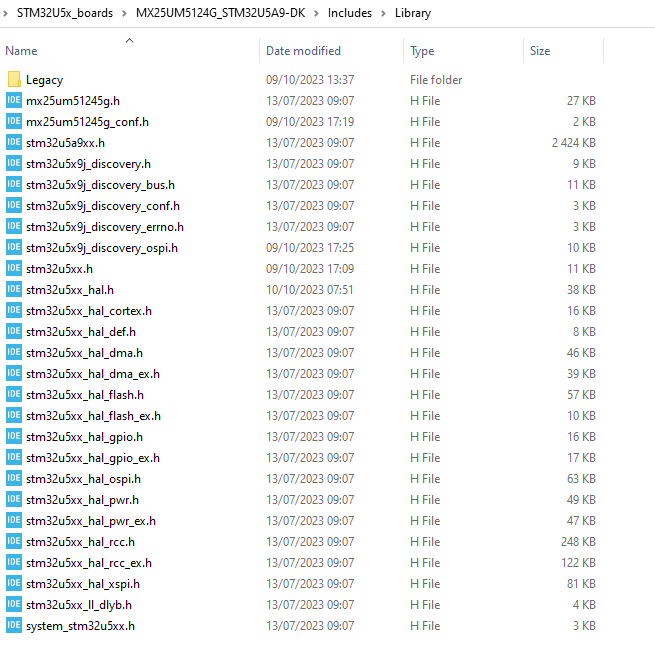Click date 09/10/2023 17:19 of mx25um51245g_conf.h

click(x=310, y=122)
